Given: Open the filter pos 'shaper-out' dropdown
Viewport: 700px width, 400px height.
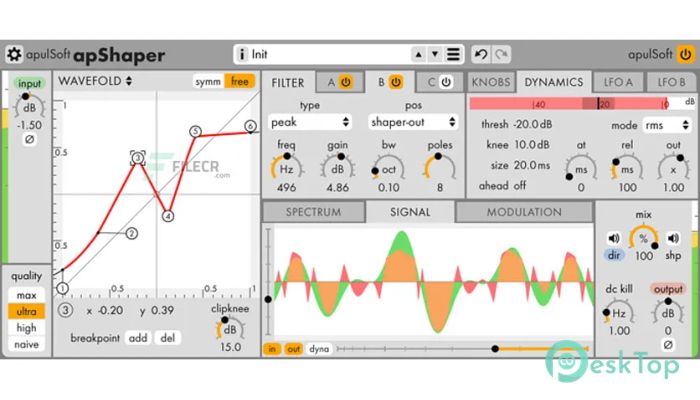Looking at the screenshot, I should pyautogui.click(x=413, y=122).
